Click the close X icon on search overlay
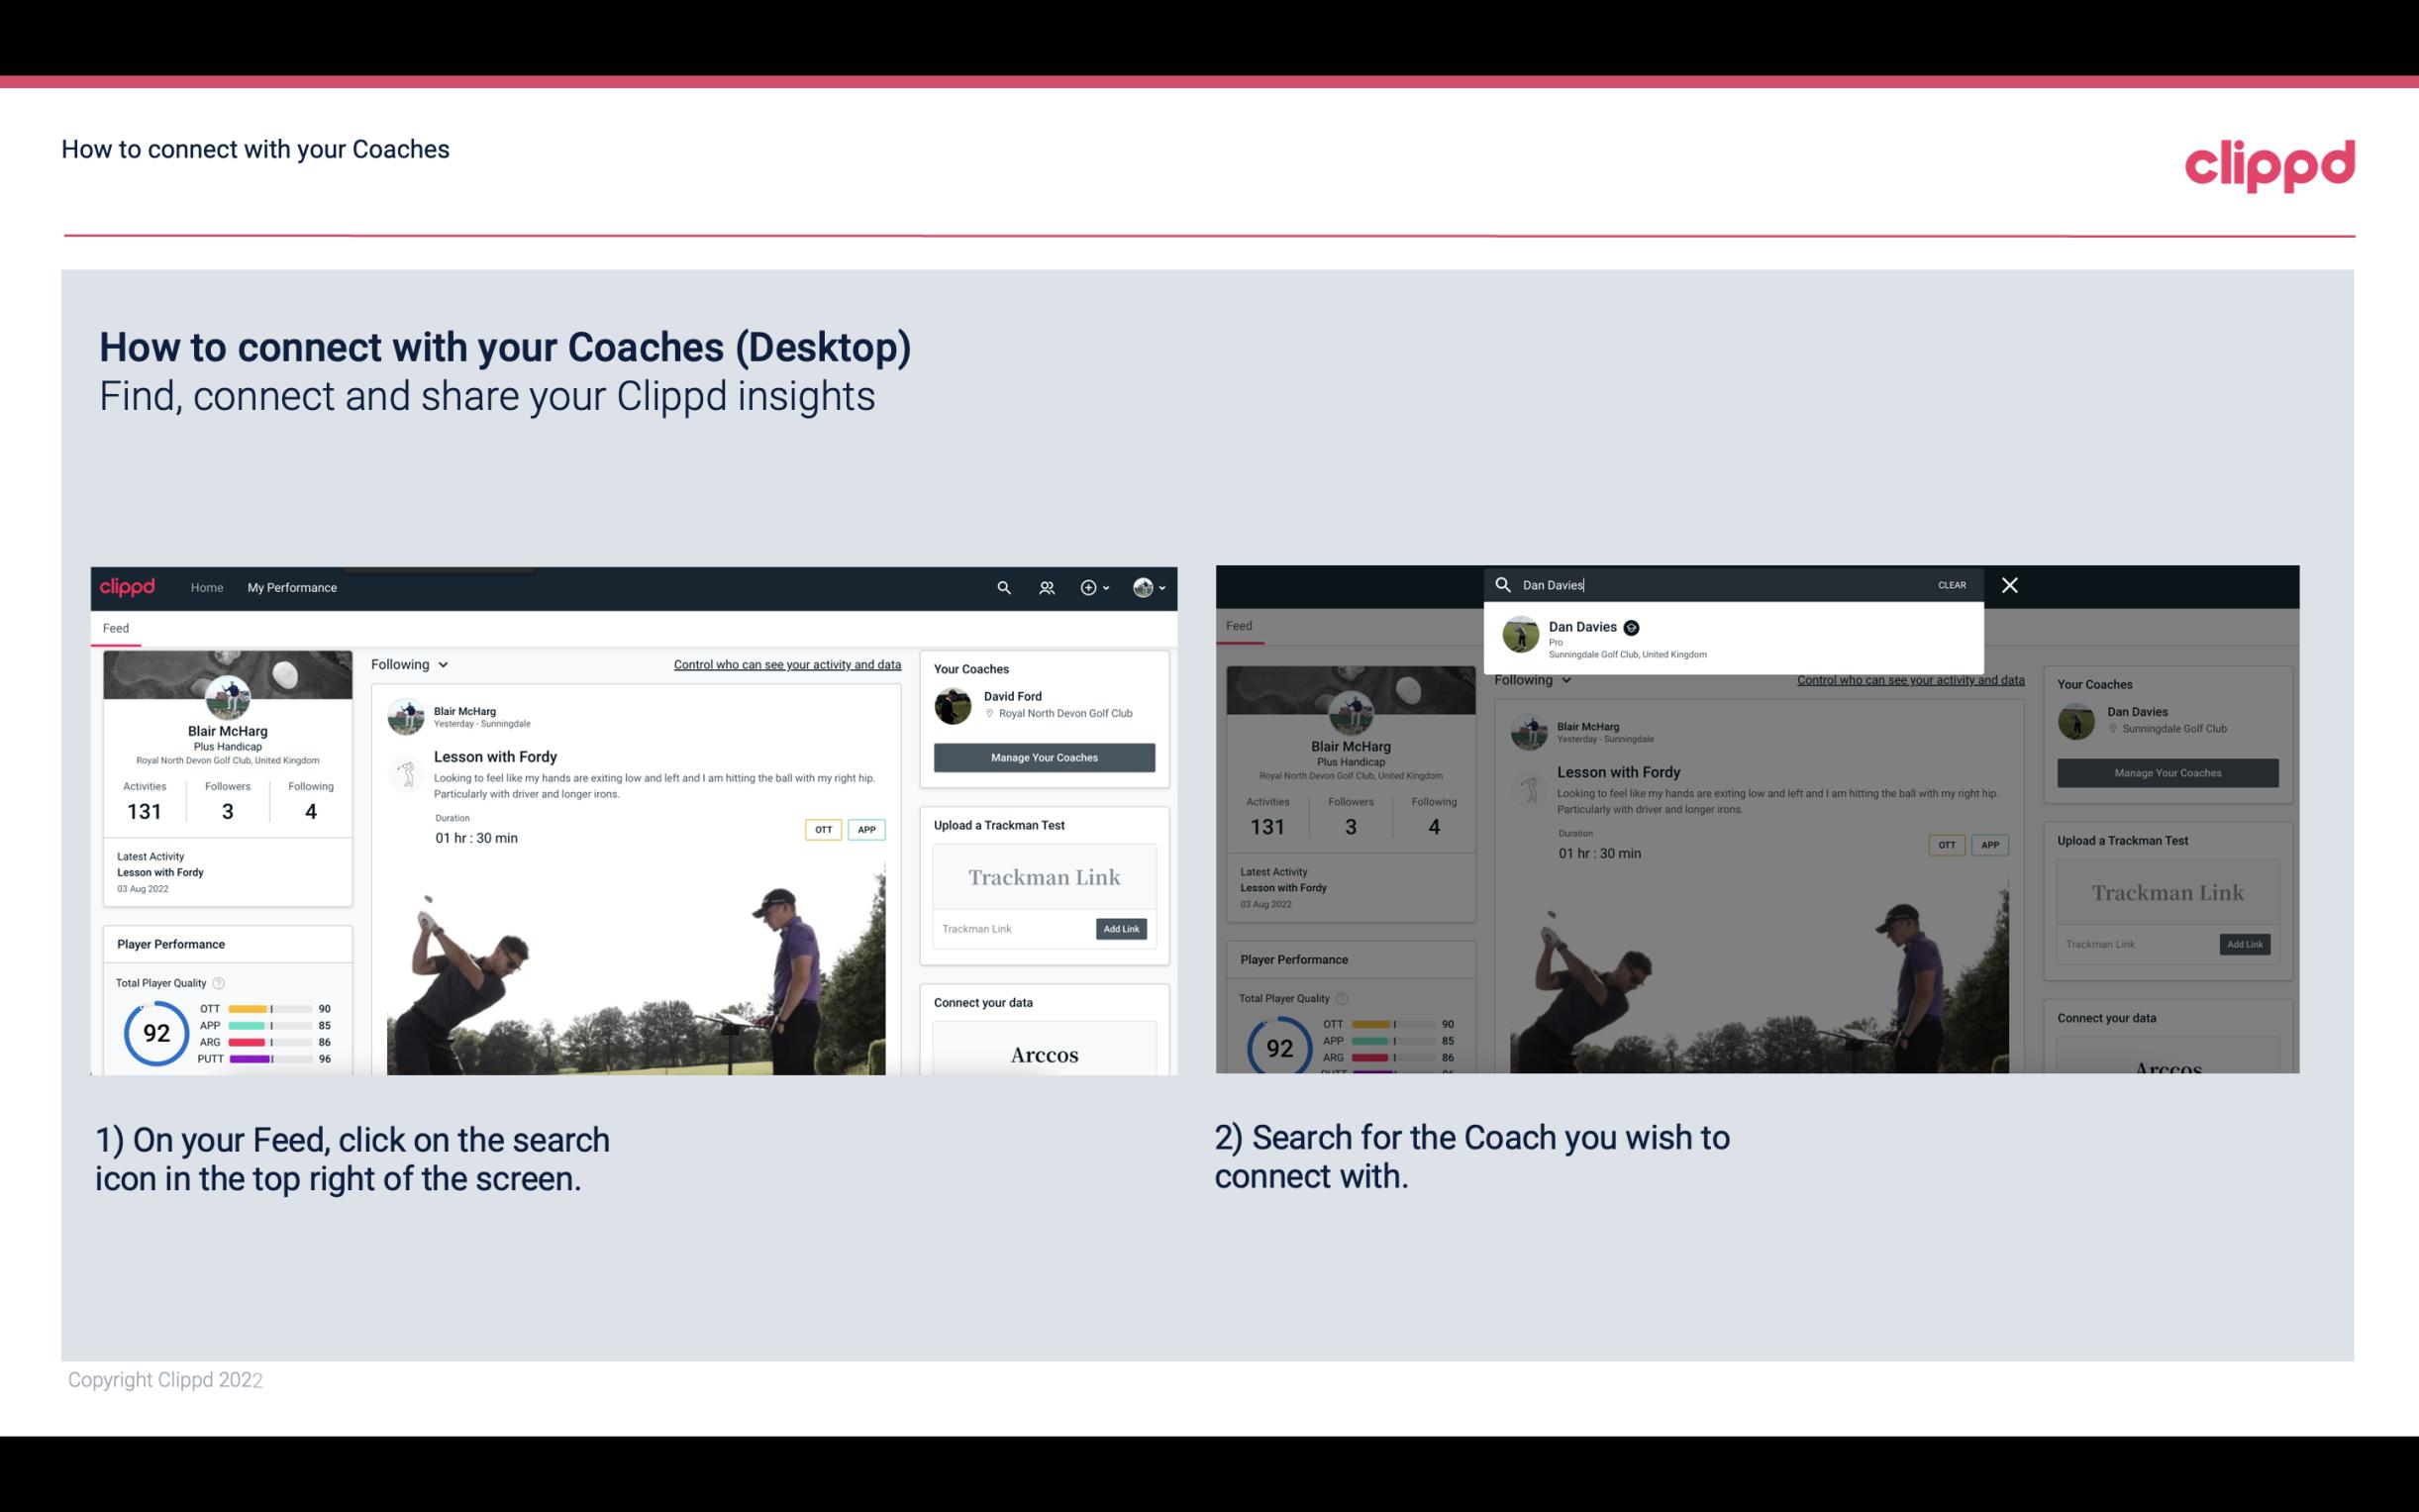This screenshot has width=2419, height=1512. [x=2008, y=583]
